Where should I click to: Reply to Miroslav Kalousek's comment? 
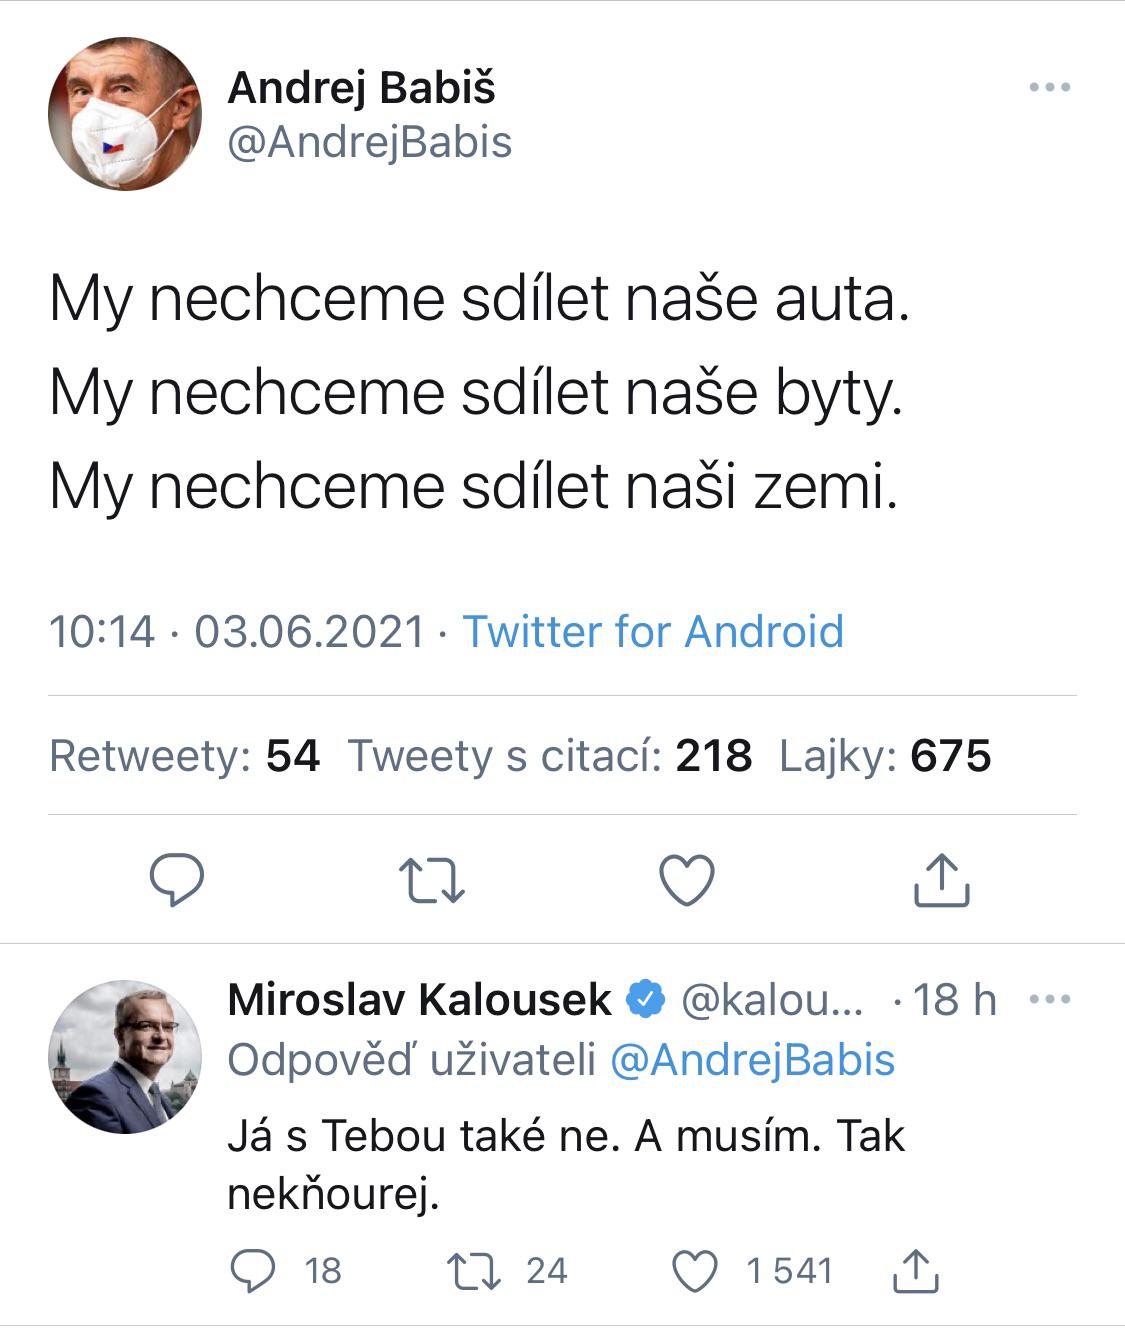[x=253, y=1271]
